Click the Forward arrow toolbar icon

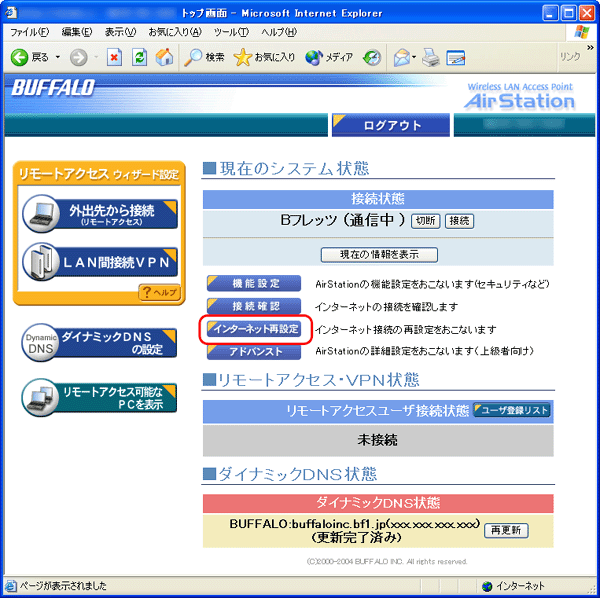(79, 58)
